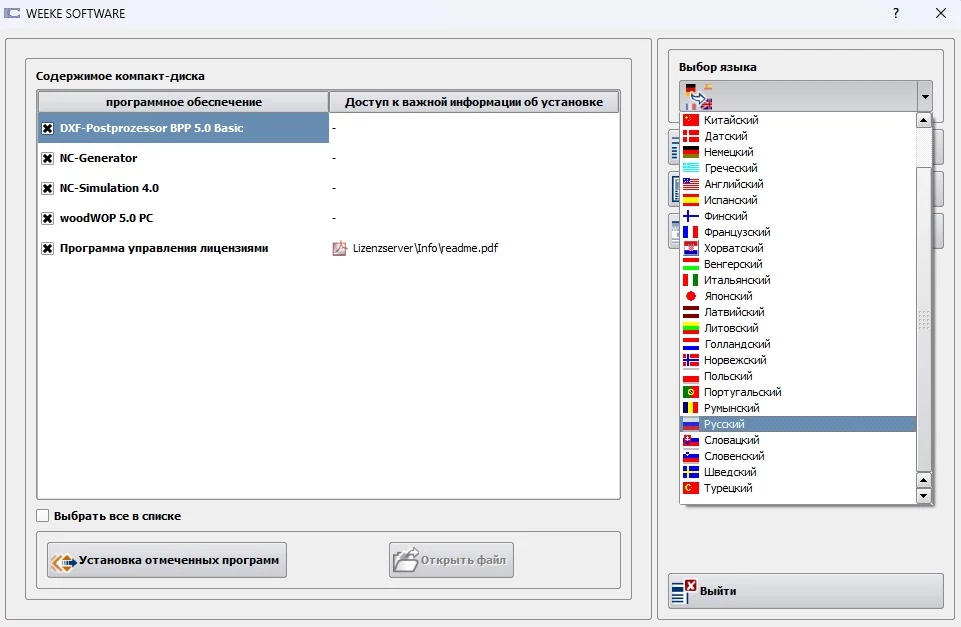Click the Slovenian flag icon
Screen dimensions: 961x627
[691, 456]
